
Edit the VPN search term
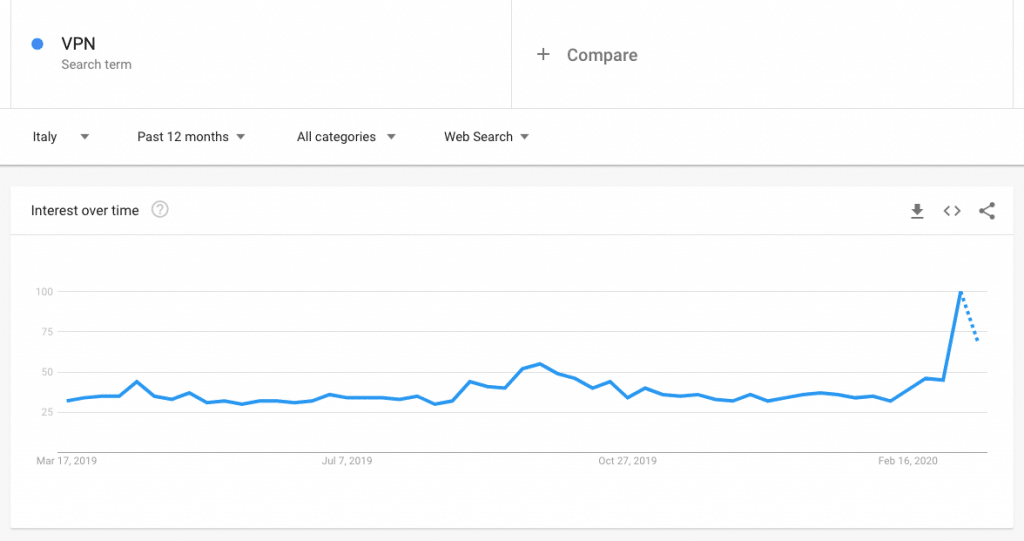click(x=78, y=44)
